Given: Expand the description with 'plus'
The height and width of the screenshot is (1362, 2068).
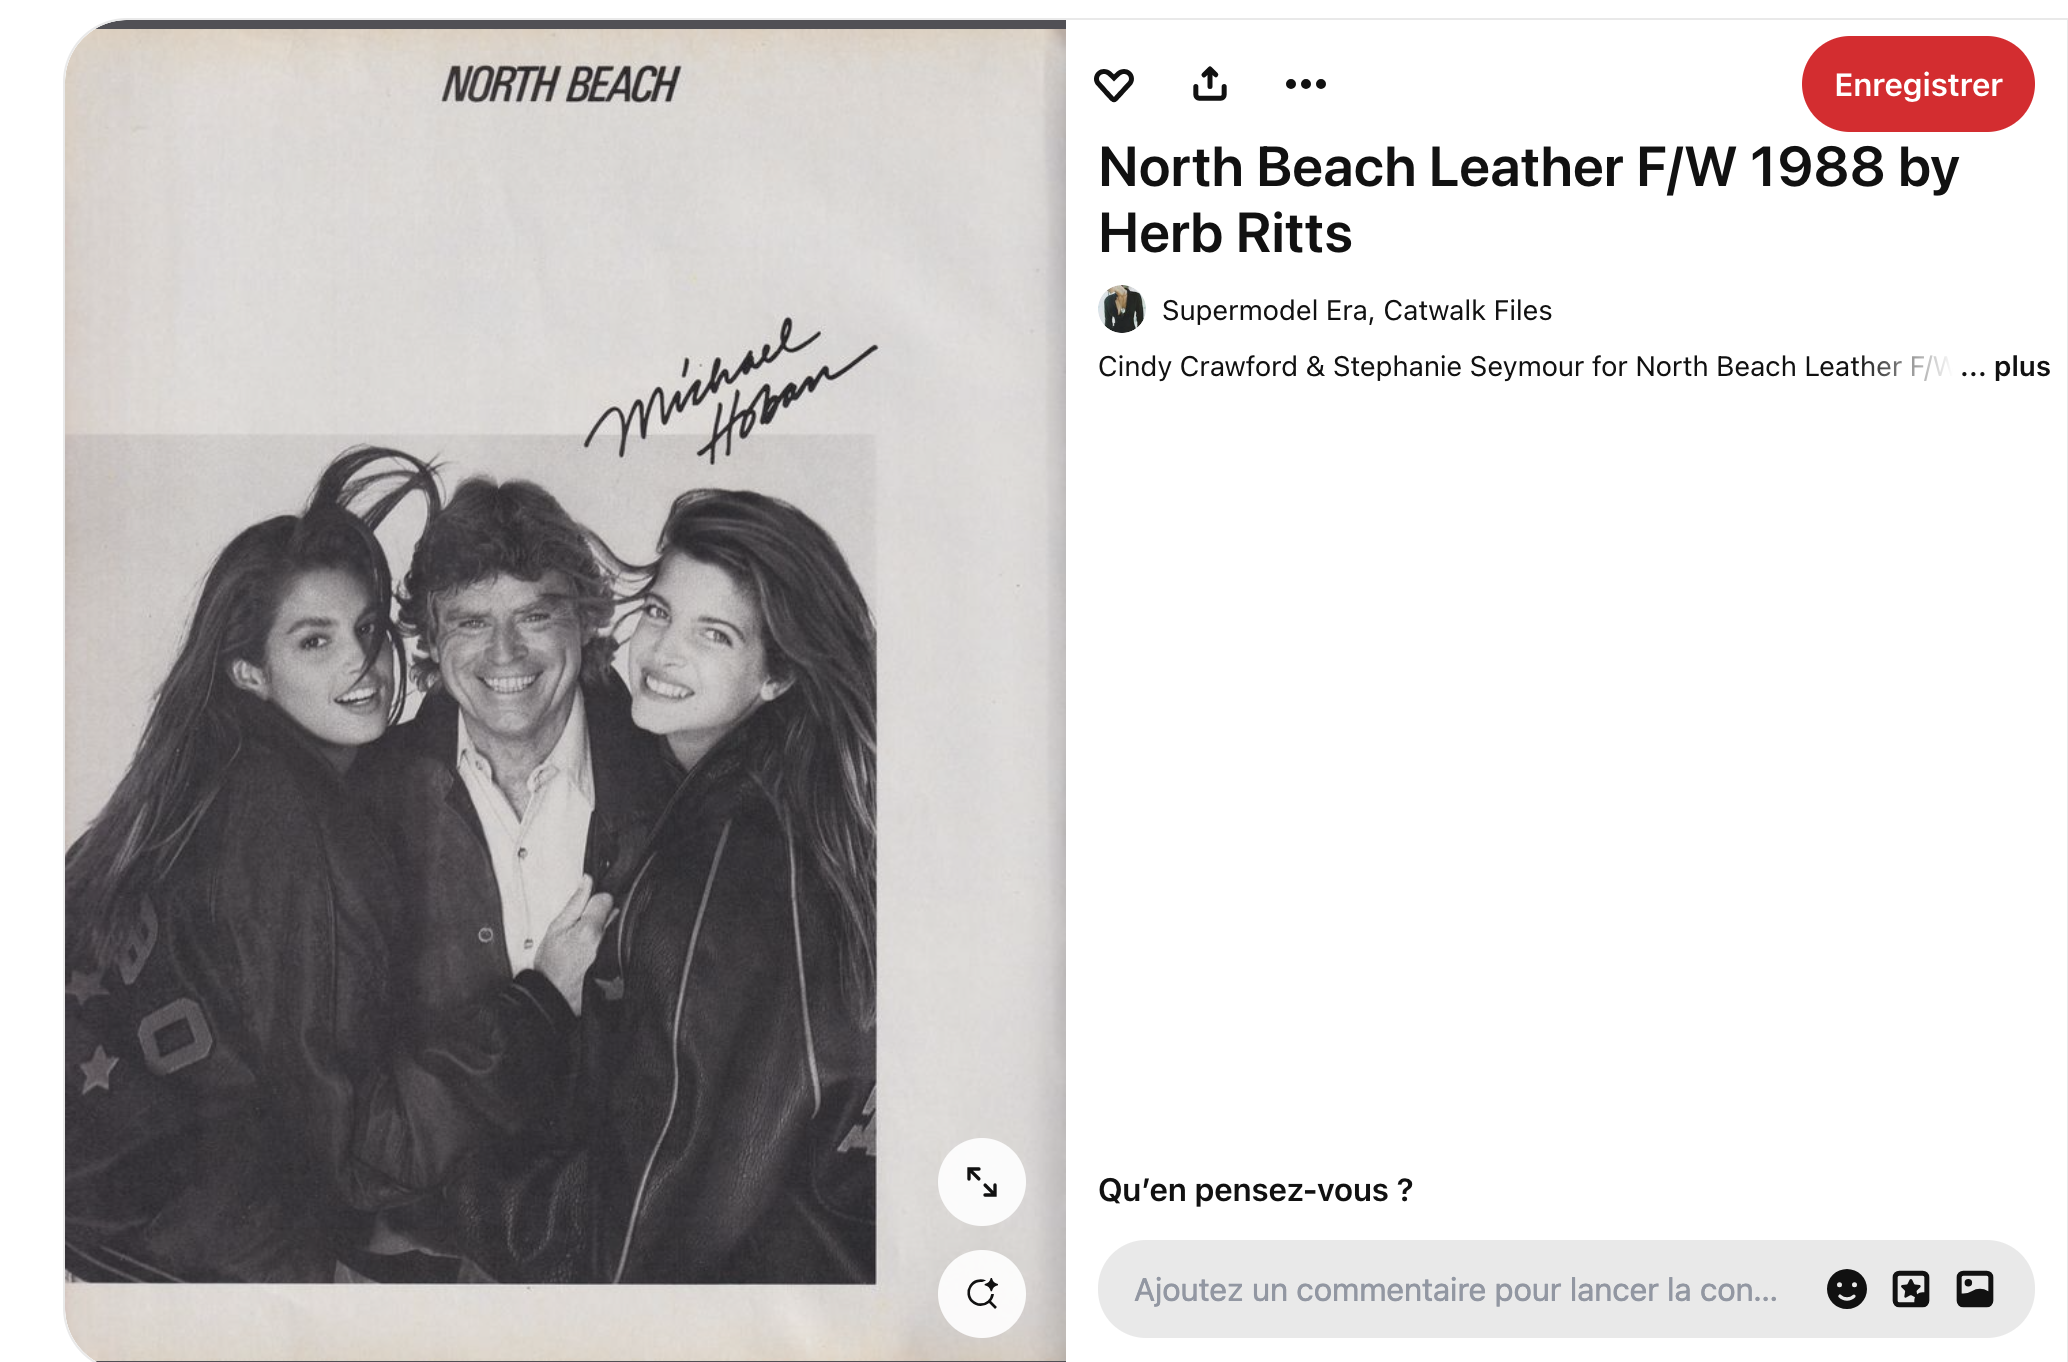Looking at the screenshot, I should tap(2021, 367).
